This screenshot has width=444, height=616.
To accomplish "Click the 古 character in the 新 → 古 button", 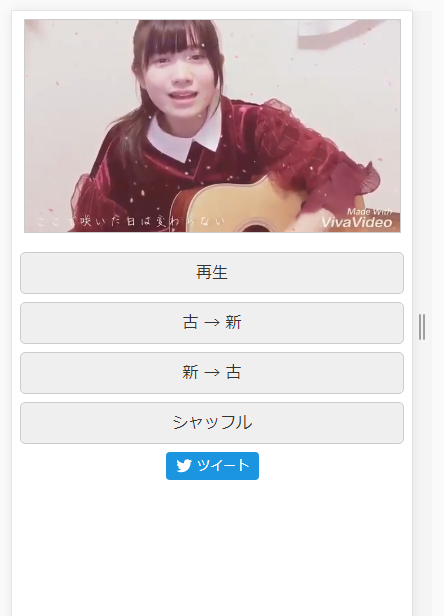I will click(x=233, y=372).
